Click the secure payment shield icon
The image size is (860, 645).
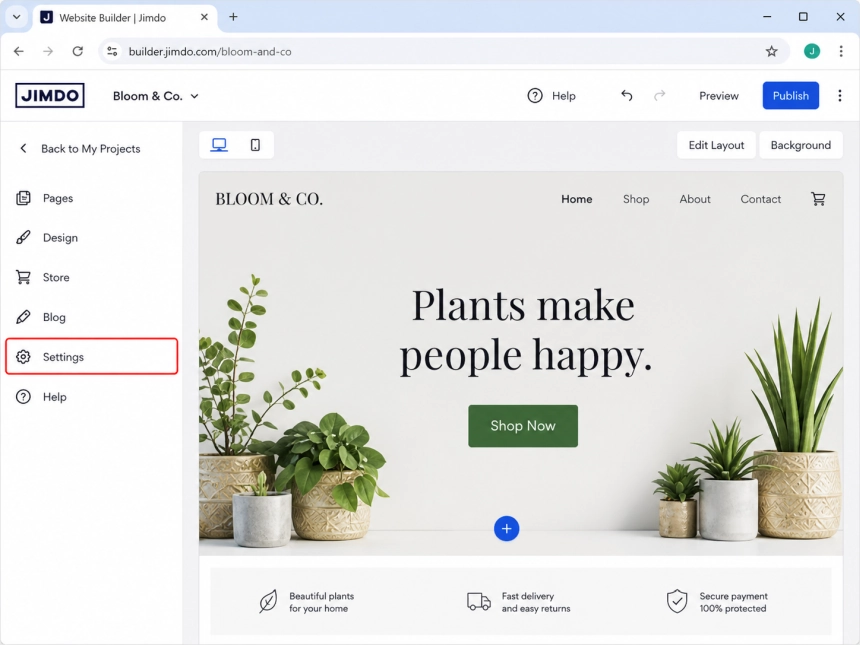click(677, 602)
